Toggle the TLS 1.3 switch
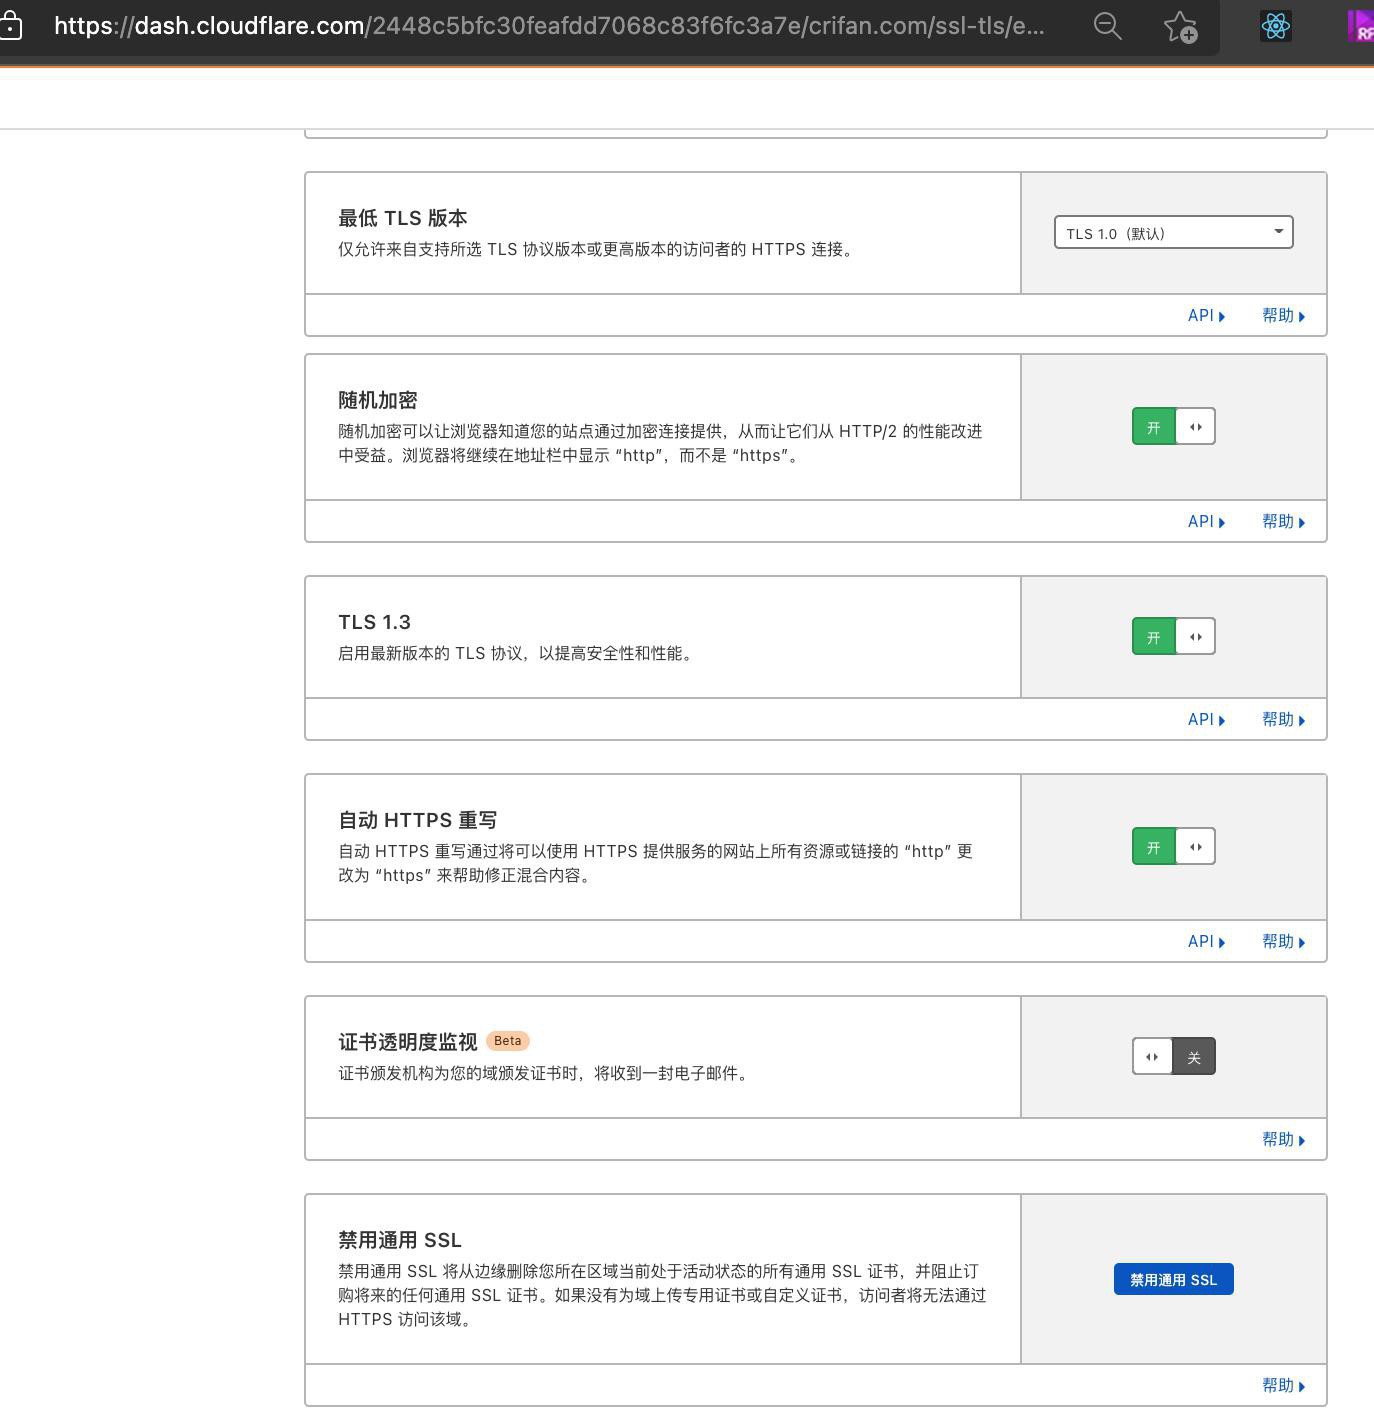This screenshot has width=1374, height=1422. tap(1173, 637)
